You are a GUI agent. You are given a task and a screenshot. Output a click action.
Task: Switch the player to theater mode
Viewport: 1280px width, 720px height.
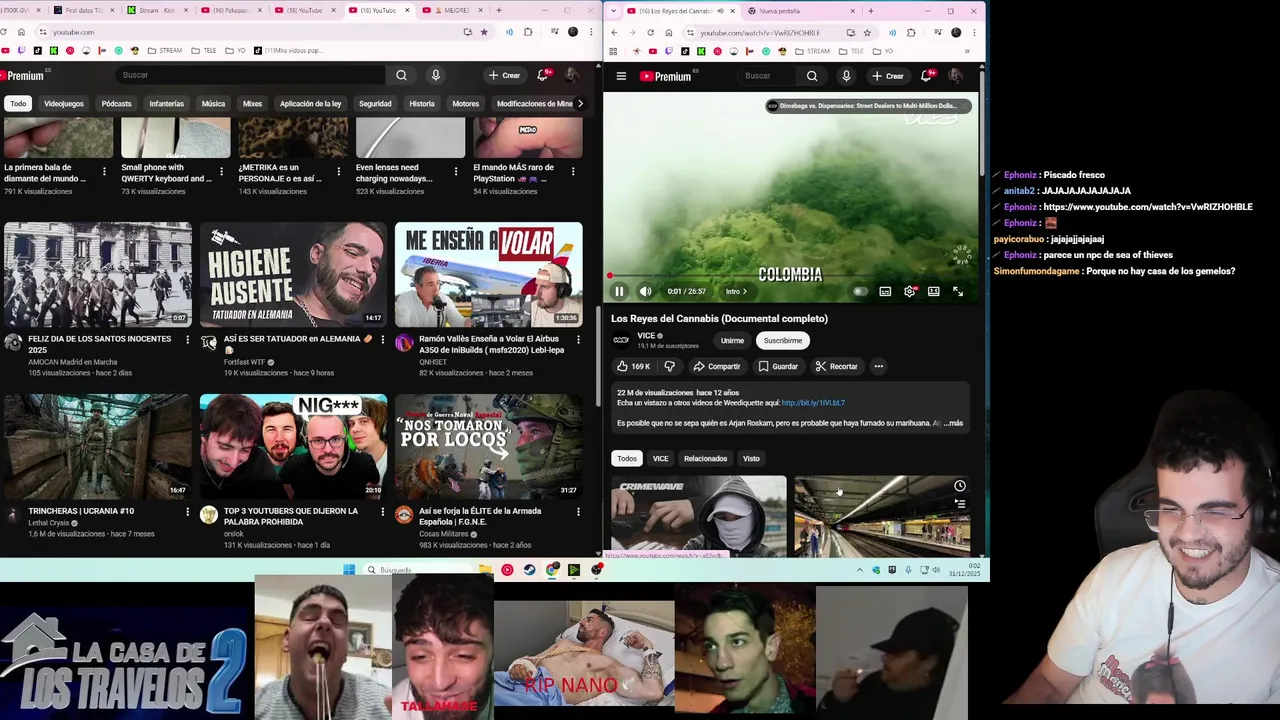[933, 291]
